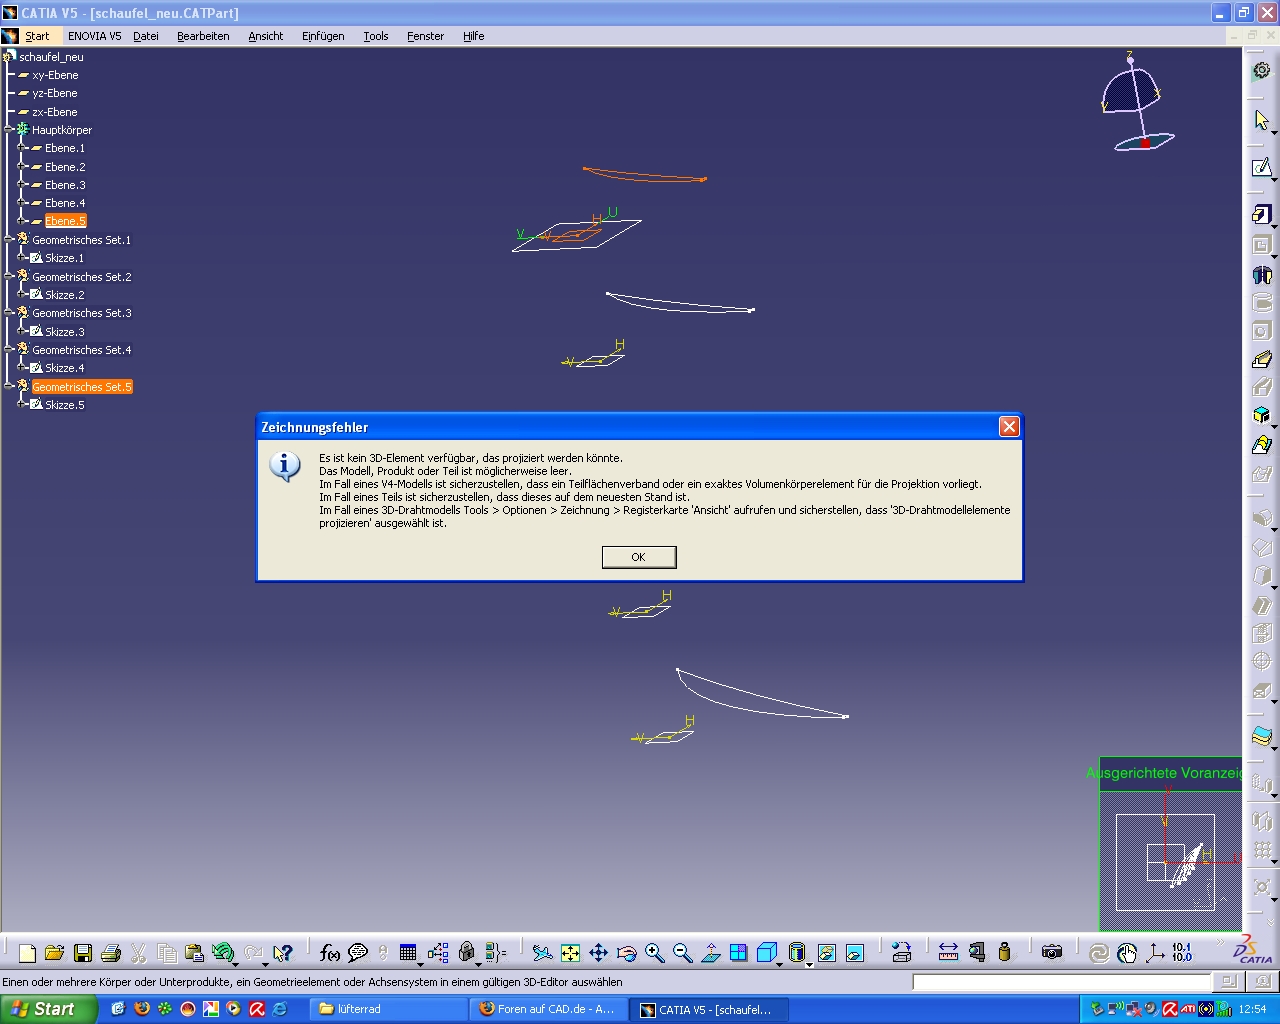The image size is (1280, 1024).
Task: Collapse Geometrisches Set.1 node
Action: 8,239
